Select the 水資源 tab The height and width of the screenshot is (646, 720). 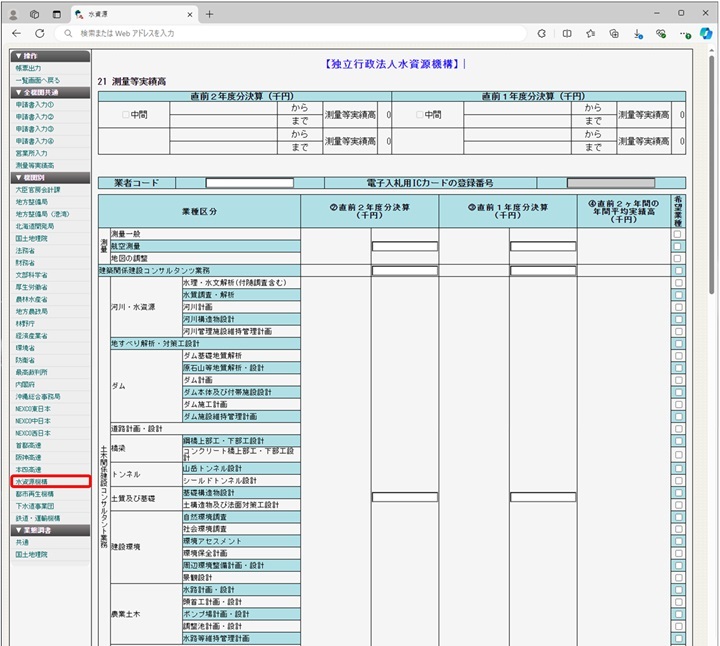[134, 15]
